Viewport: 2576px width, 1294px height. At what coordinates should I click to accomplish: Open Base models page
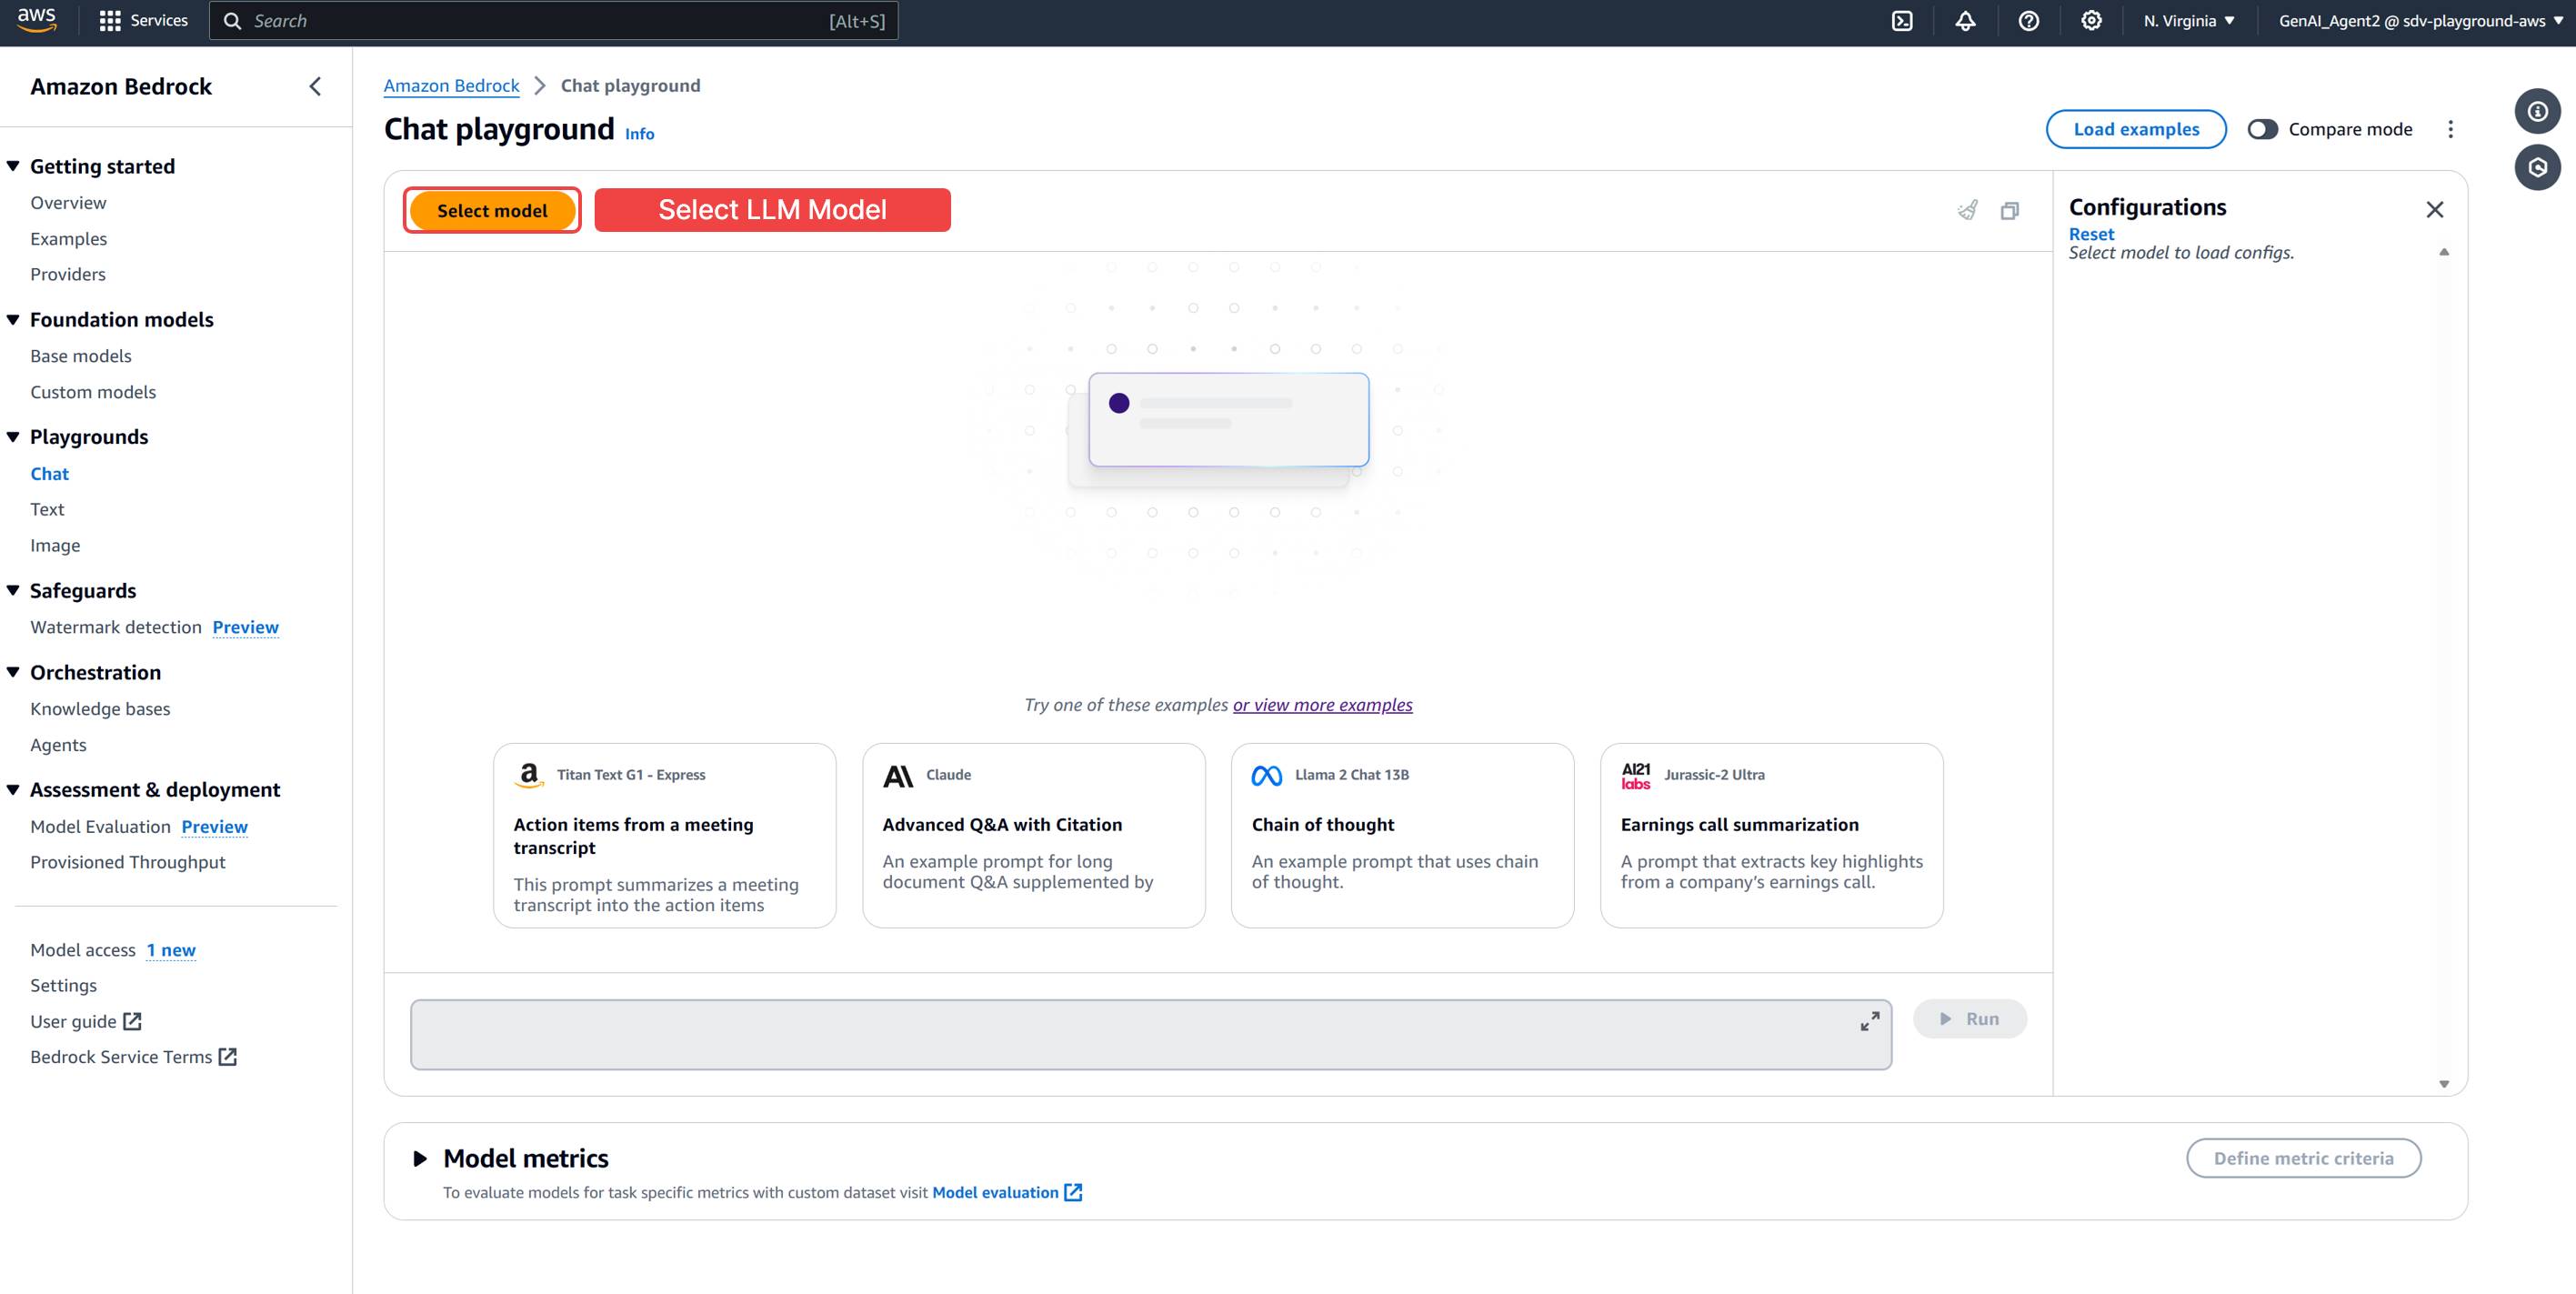coord(81,356)
